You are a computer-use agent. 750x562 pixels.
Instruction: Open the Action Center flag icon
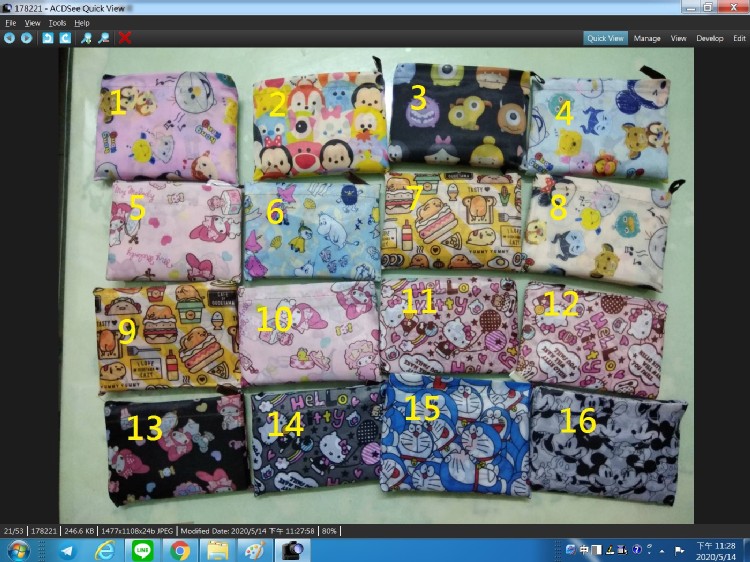(679, 551)
